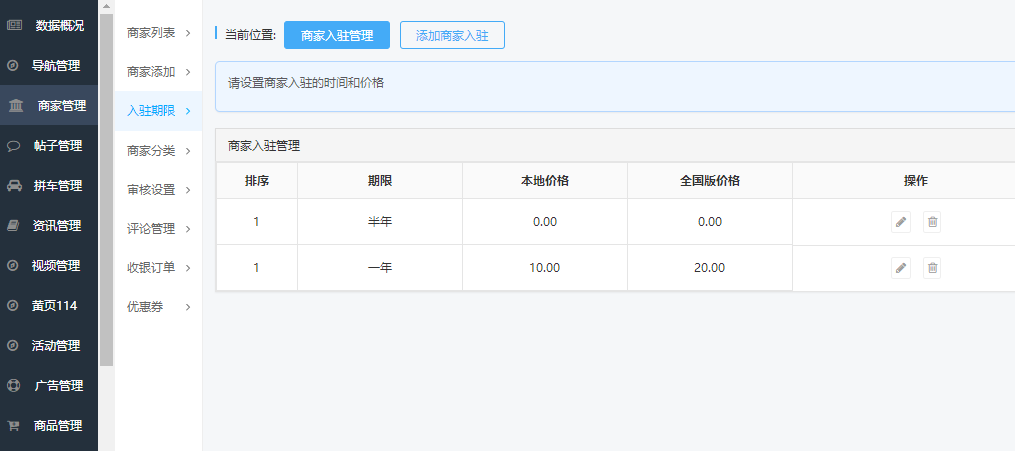The width and height of the screenshot is (1015, 451).
Task: Click the lifebuoy icon beside 广告管理
Action: point(14,386)
